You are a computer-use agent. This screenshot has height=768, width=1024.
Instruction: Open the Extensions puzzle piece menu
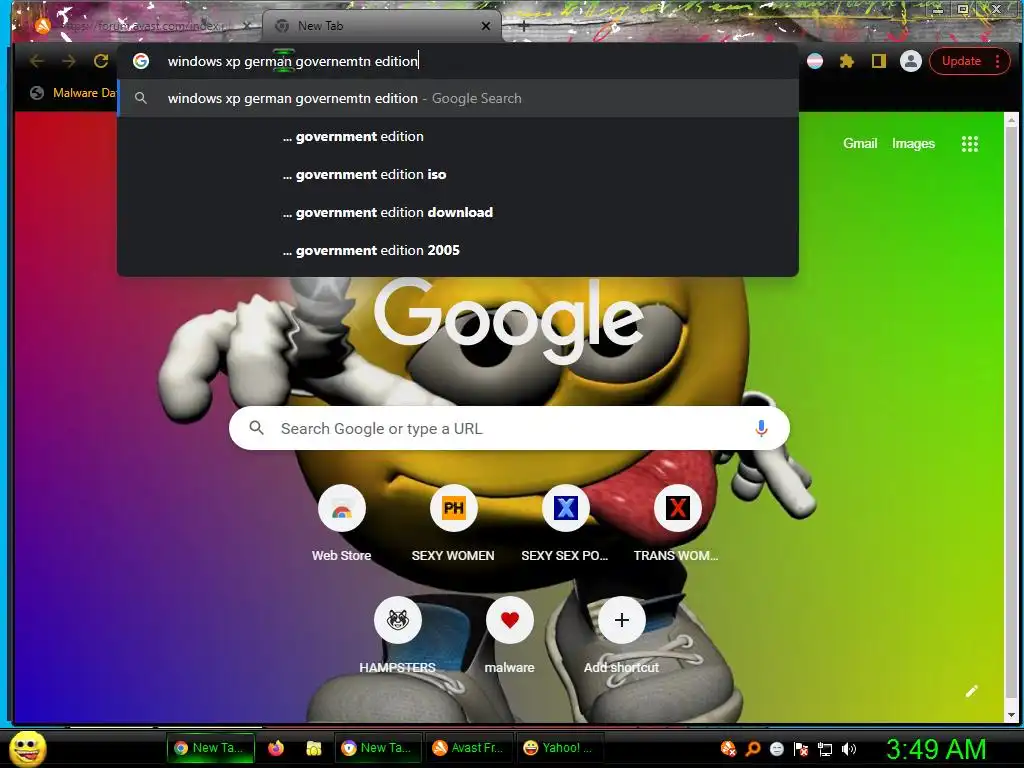(x=847, y=61)
